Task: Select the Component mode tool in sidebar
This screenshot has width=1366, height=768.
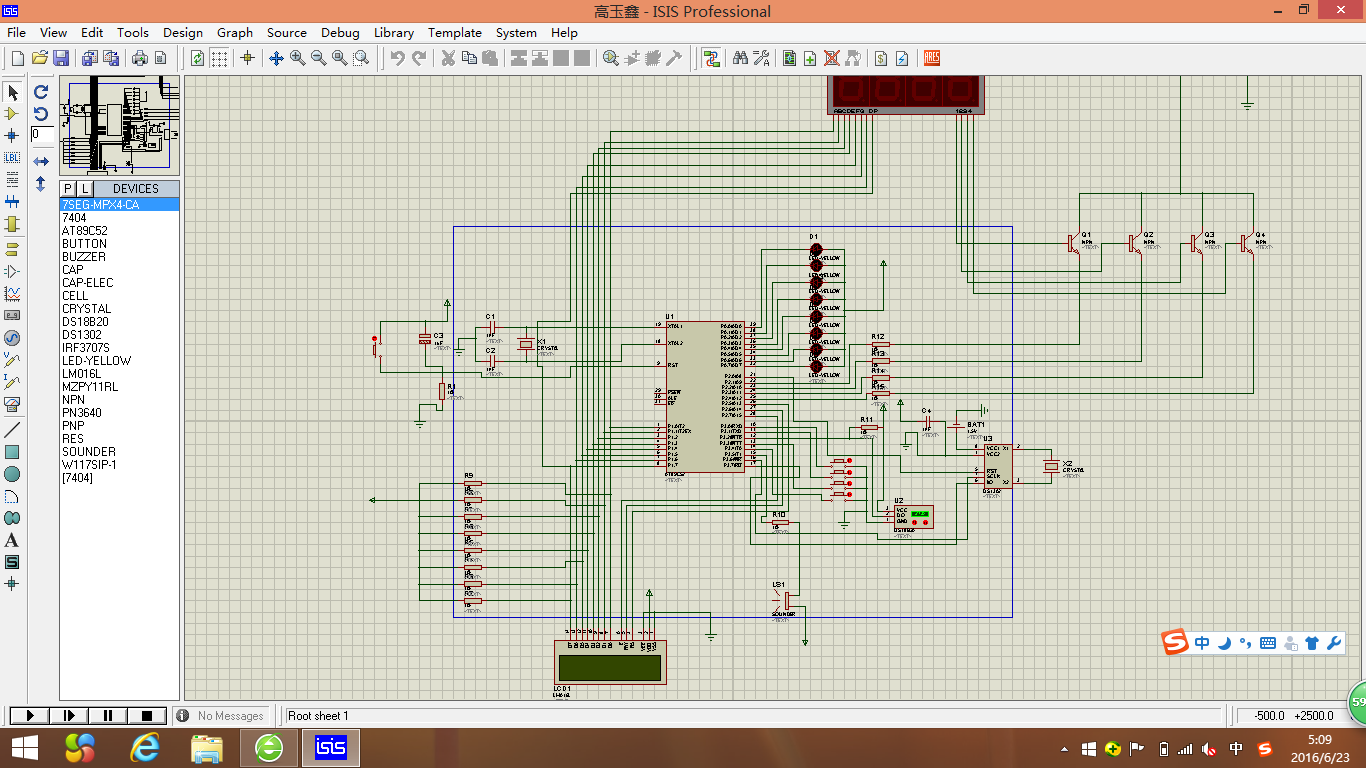Action: pyautogui.click(x=12, y=114)
